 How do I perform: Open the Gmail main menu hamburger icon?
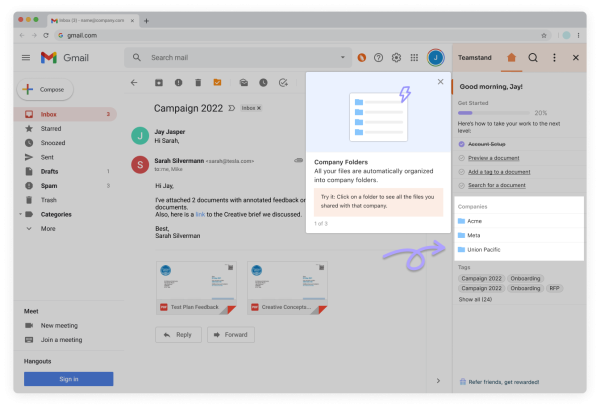(26, 58)
